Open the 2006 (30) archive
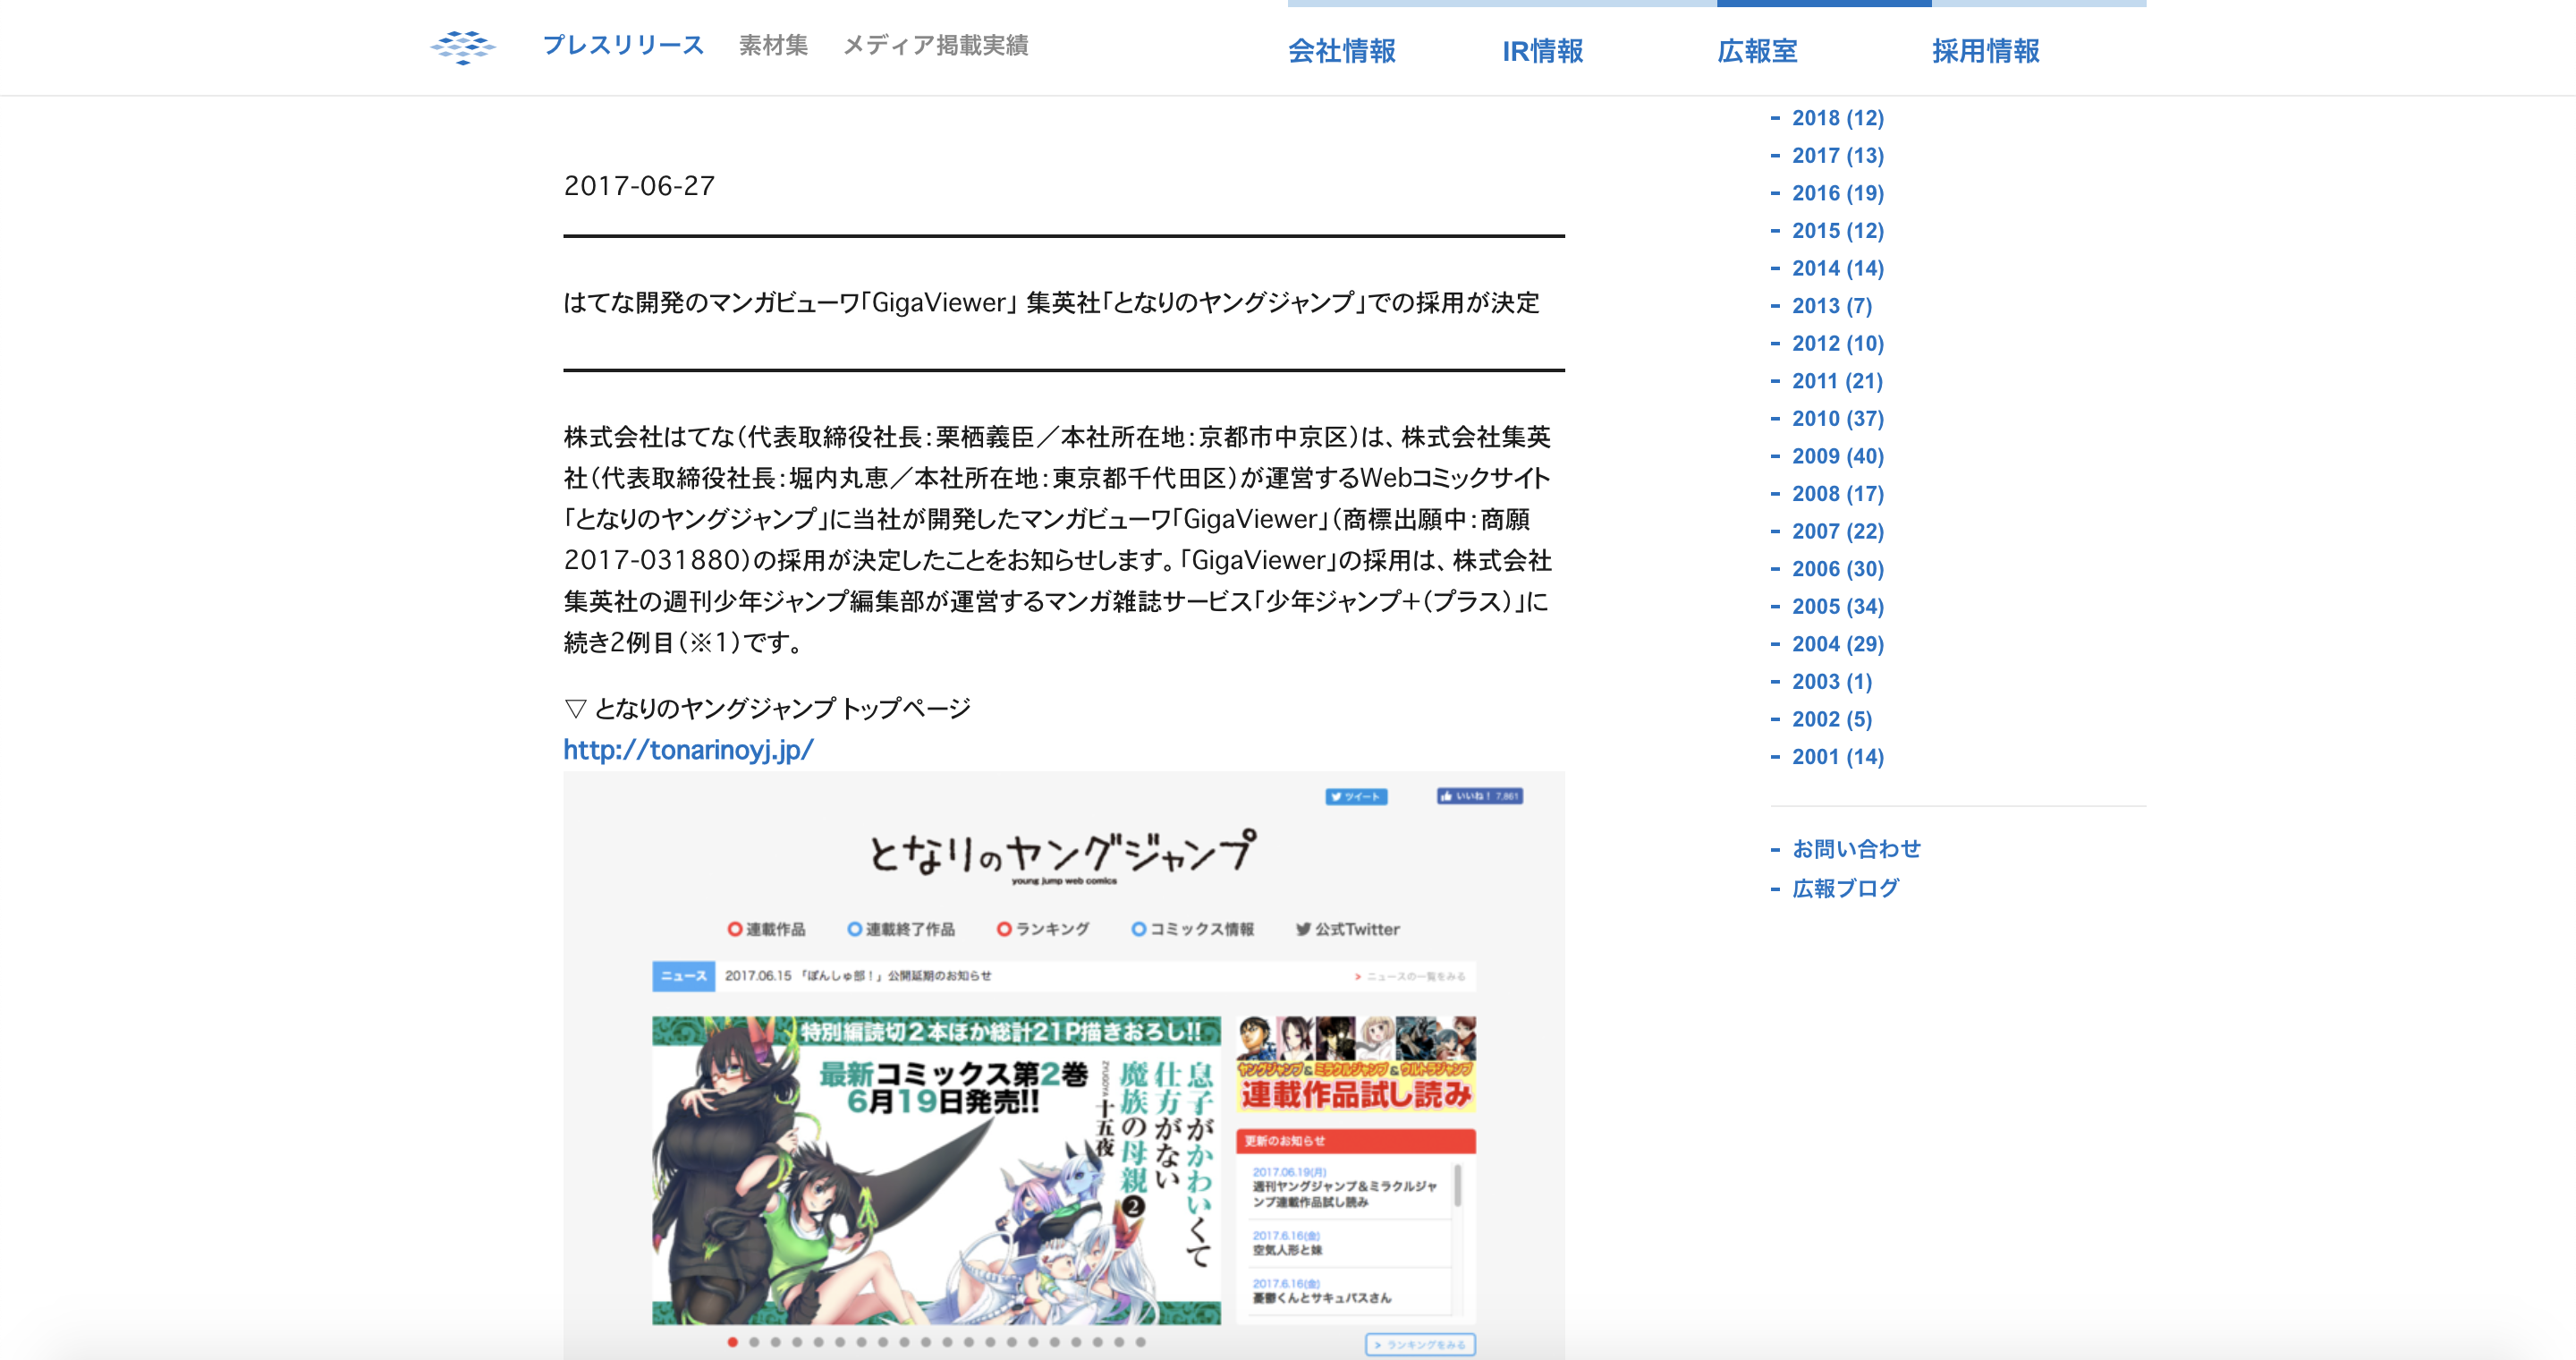The width and height of the screenshot is (2576, 1360). click(x=1837, y=569)
